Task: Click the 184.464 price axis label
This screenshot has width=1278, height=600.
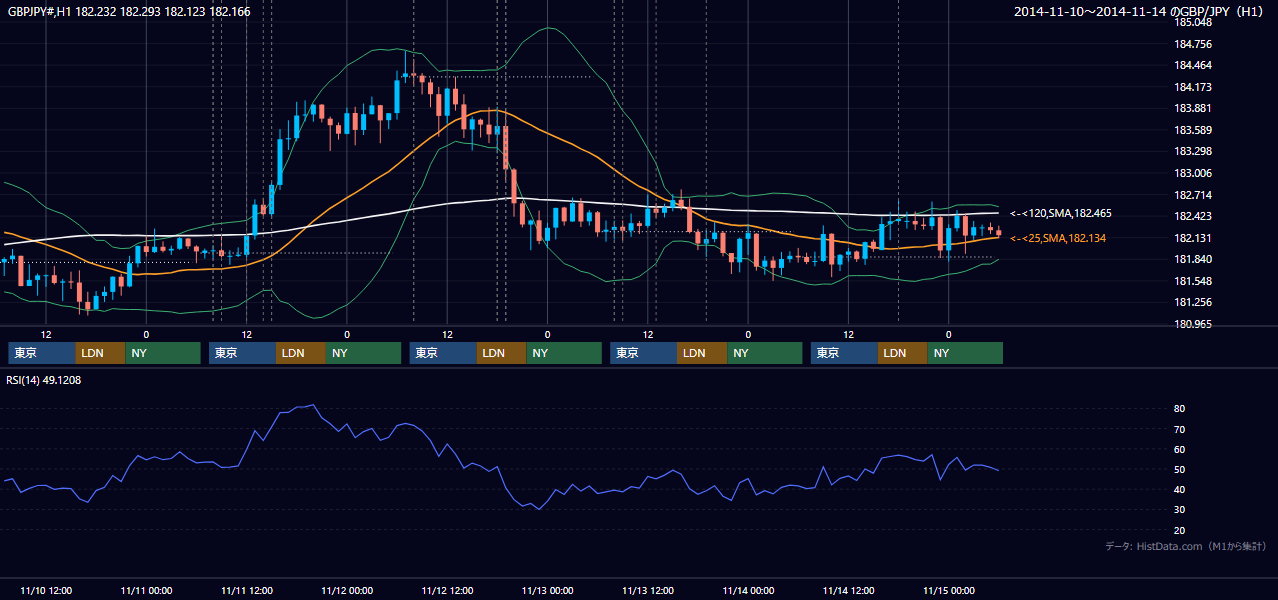Action: [x=1193, y=65]
